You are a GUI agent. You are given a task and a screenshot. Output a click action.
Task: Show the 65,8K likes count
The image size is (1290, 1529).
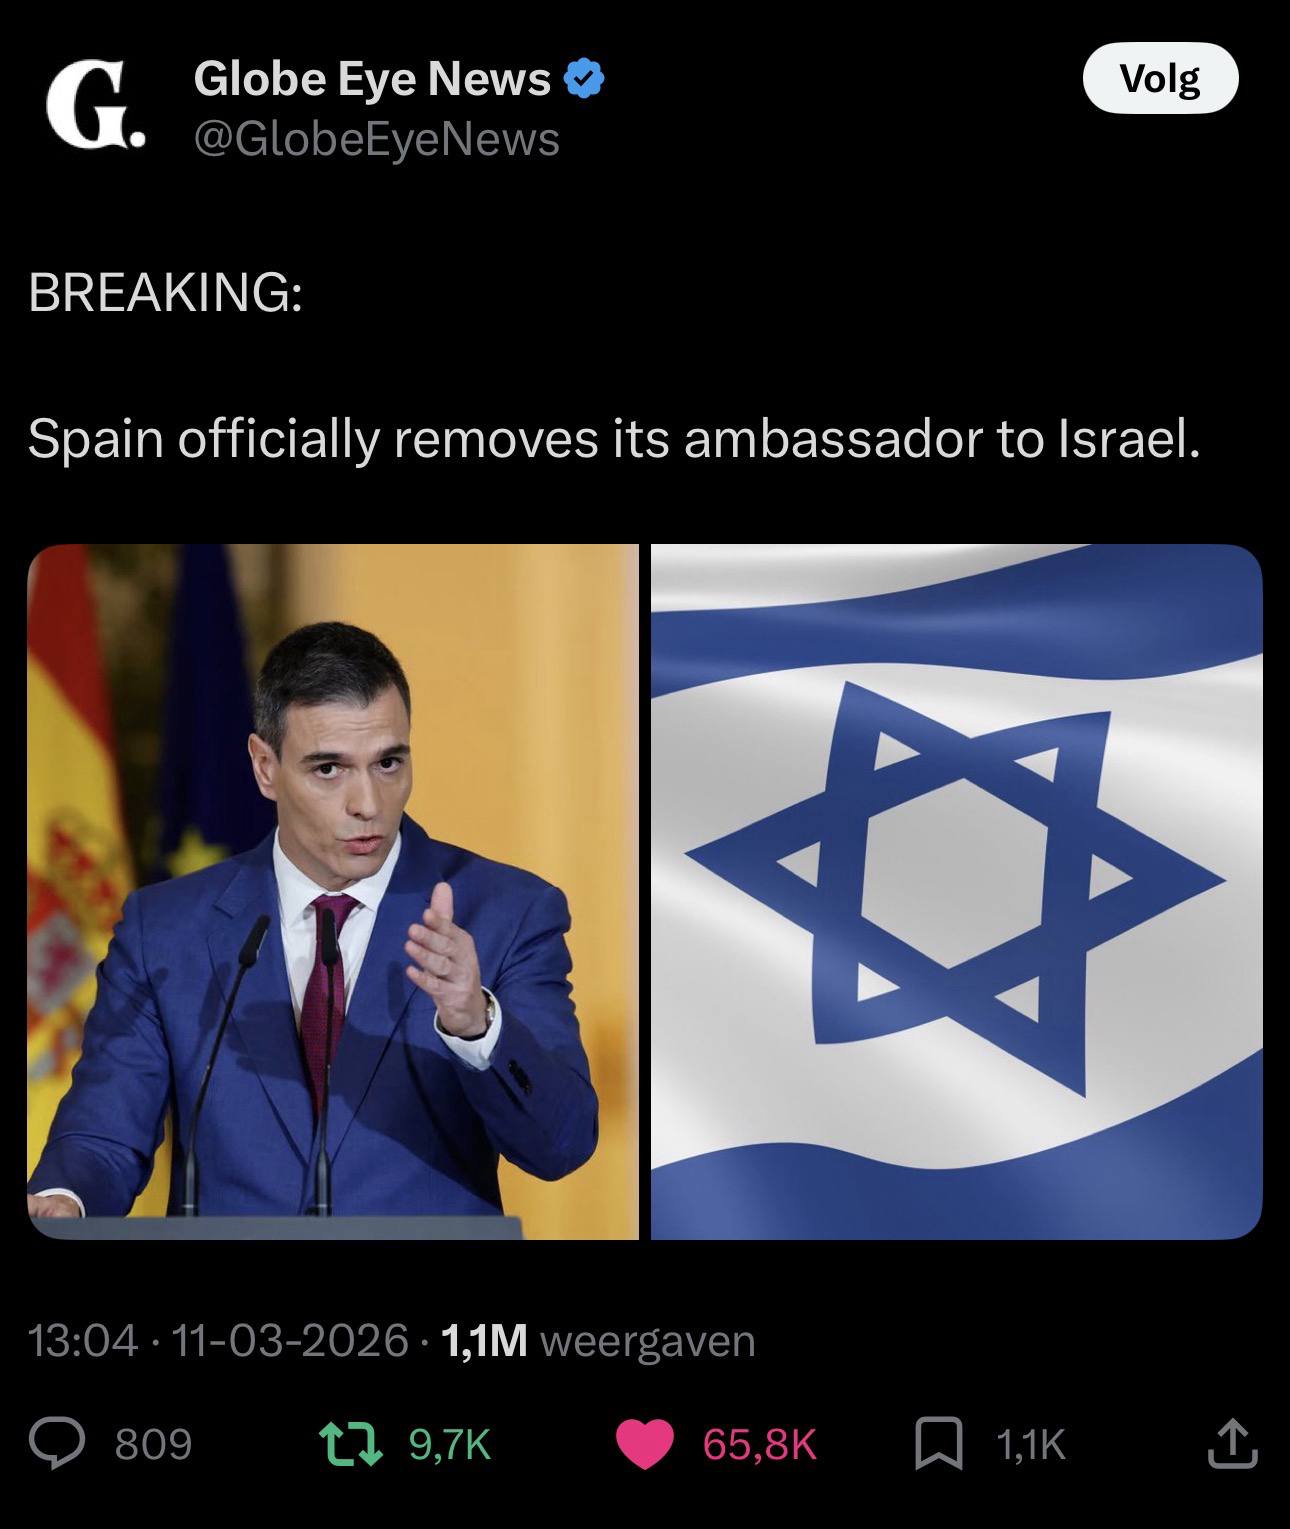(x=760, y=1444)
